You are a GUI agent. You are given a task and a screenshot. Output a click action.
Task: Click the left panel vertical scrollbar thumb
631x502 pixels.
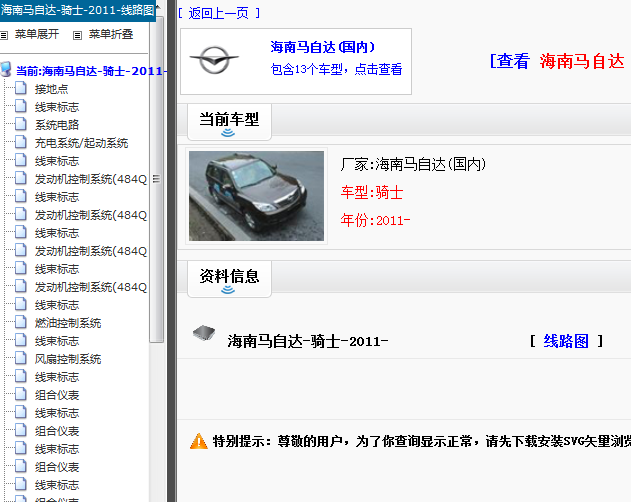click(156, 180)
